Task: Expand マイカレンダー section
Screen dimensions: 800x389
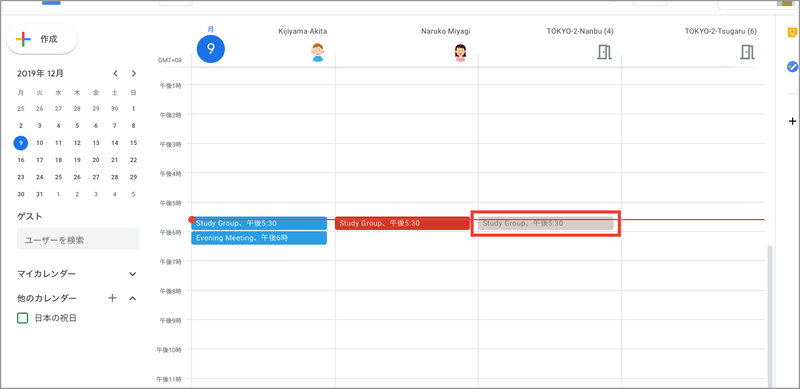Action: [133, 274]
